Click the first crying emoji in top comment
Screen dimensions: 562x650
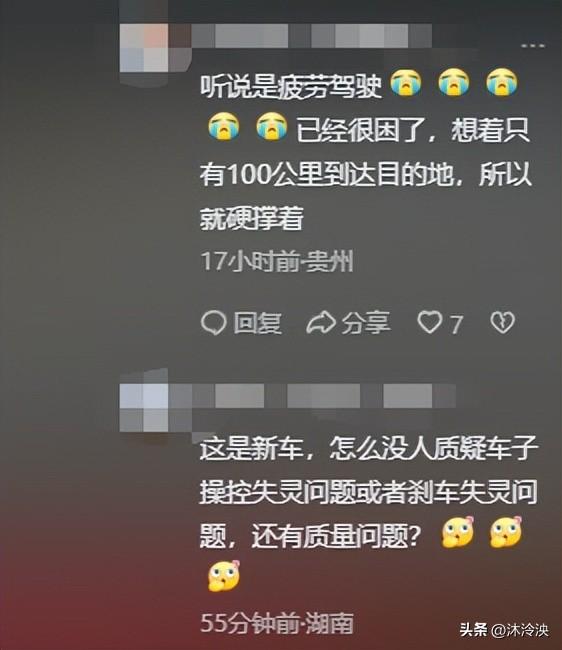(x=406, y=82)
